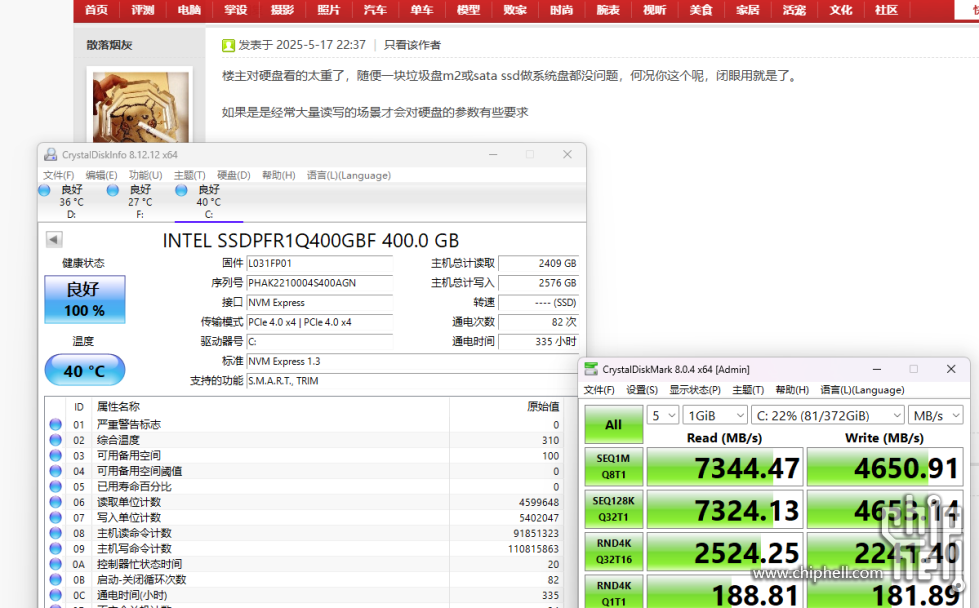Open 功能(U) menu in CrystalDiskInfo
This screenshot has width=979, height=608.
(x=145, y=175)
